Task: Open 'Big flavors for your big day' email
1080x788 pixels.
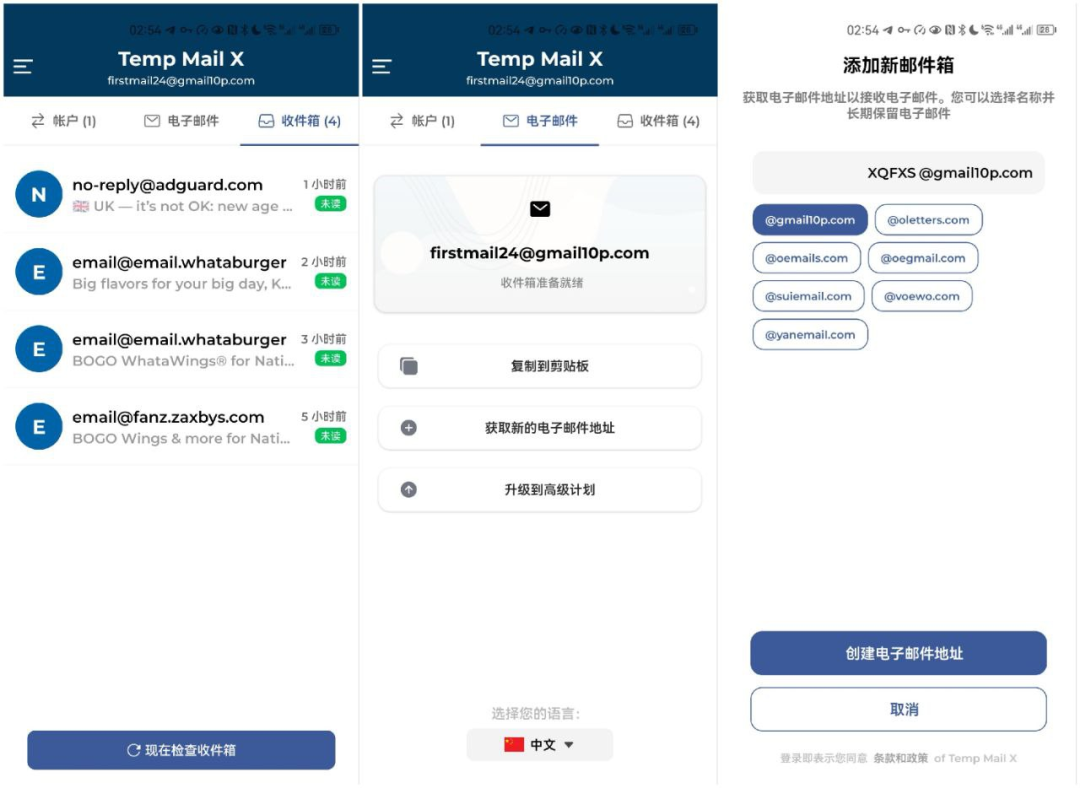Action: (181, 272)
